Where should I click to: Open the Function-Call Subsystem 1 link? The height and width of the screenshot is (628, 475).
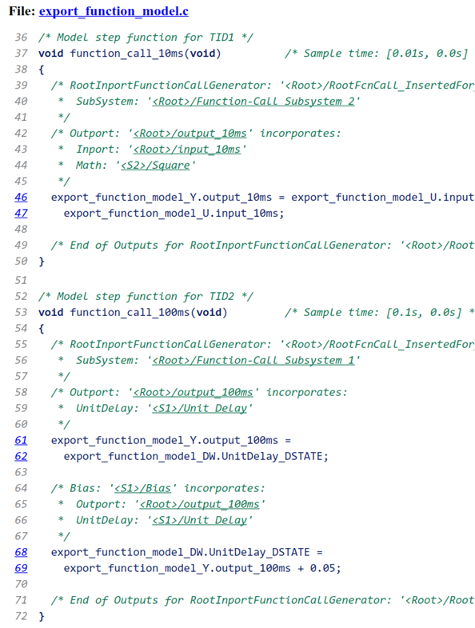254,360
